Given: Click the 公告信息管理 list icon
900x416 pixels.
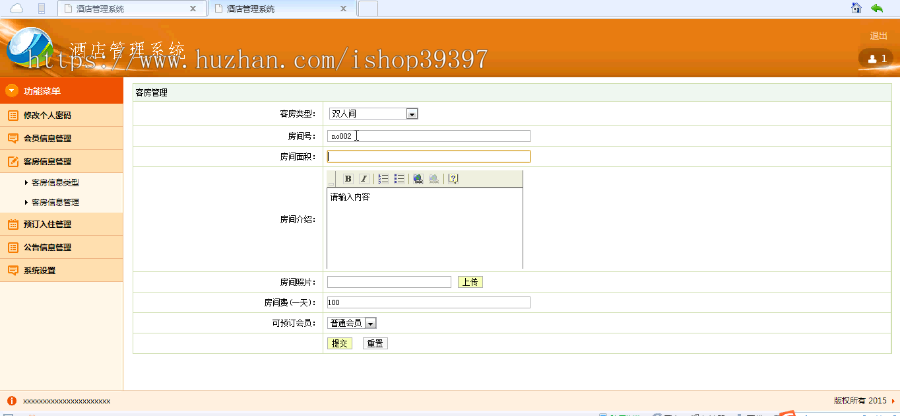Looking at the screenshot, I should 13,247.
